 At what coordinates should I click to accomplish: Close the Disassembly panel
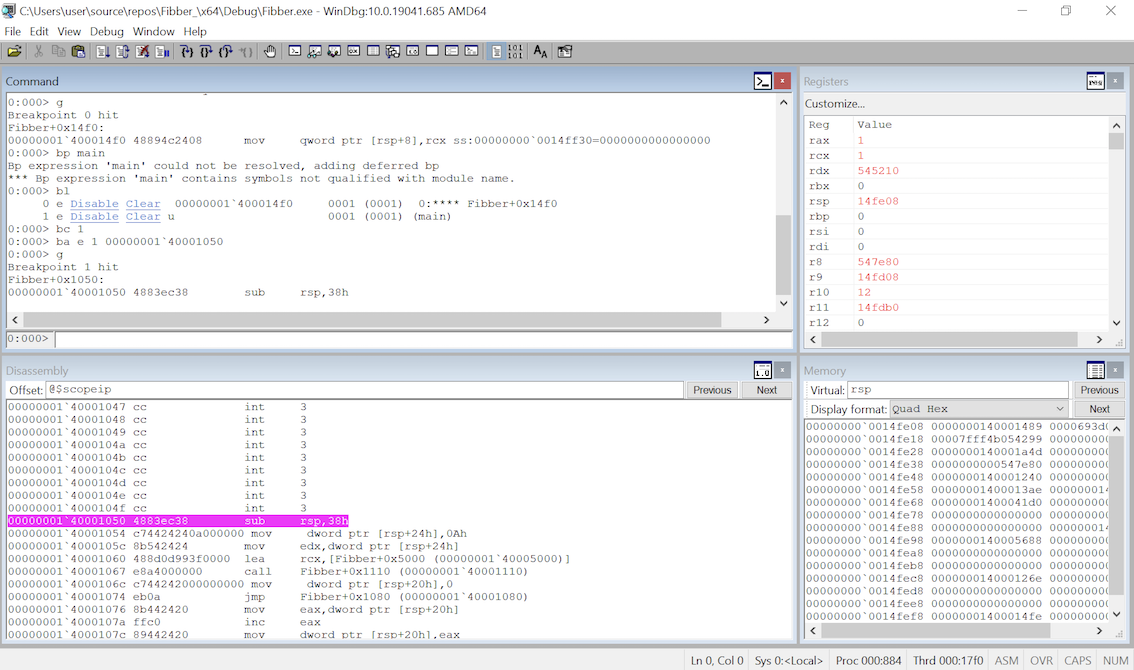coord(783,370)
